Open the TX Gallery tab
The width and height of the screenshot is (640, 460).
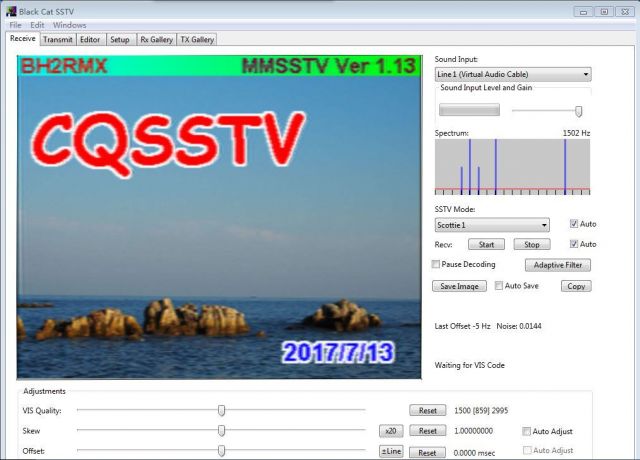[x=197, y=40]
